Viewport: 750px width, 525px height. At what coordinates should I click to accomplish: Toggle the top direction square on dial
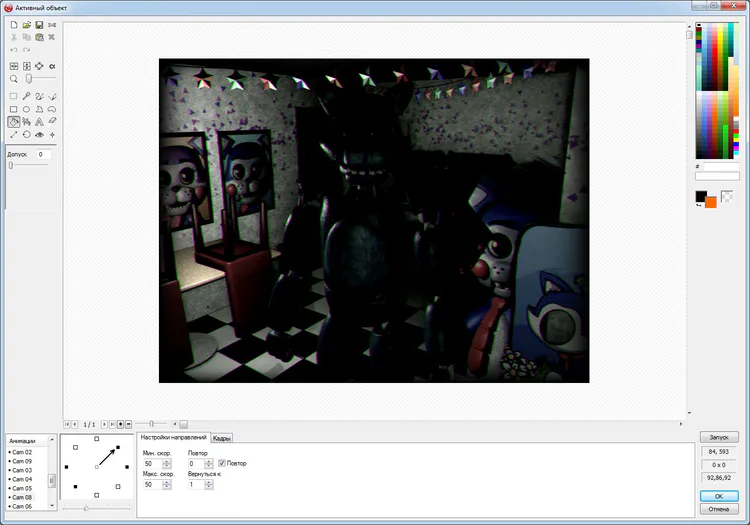[x=97, y=438]
